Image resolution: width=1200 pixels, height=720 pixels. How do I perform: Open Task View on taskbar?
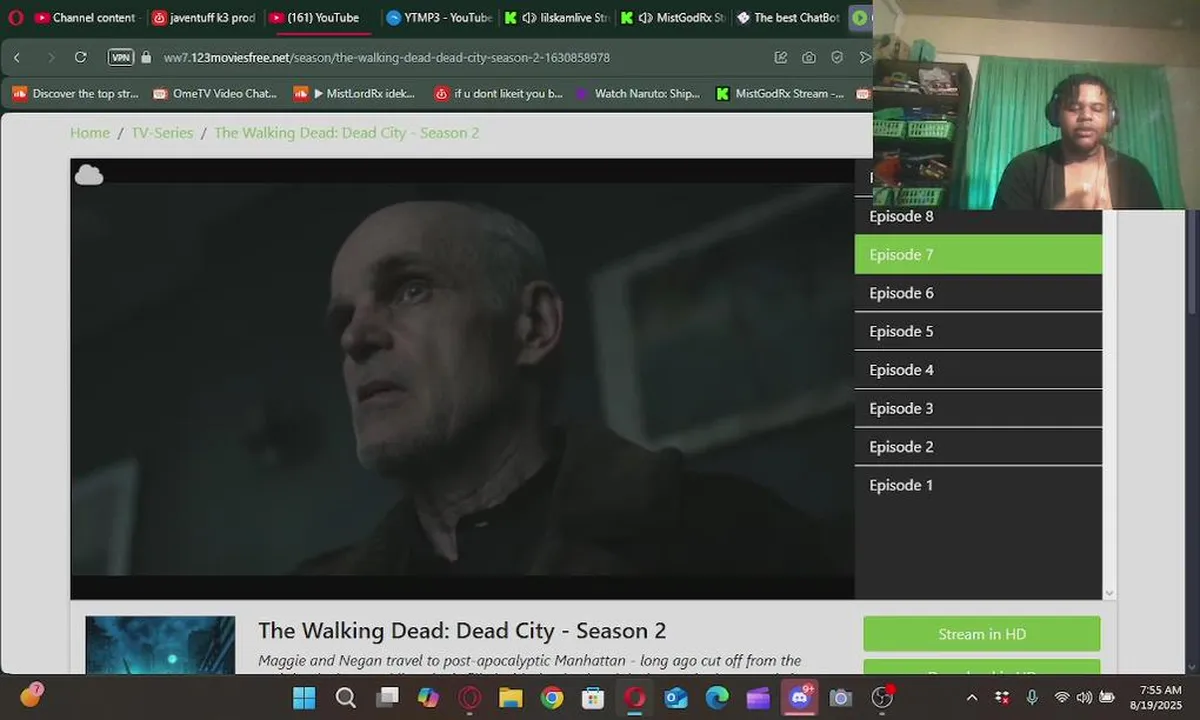click(x=387, y=697)
